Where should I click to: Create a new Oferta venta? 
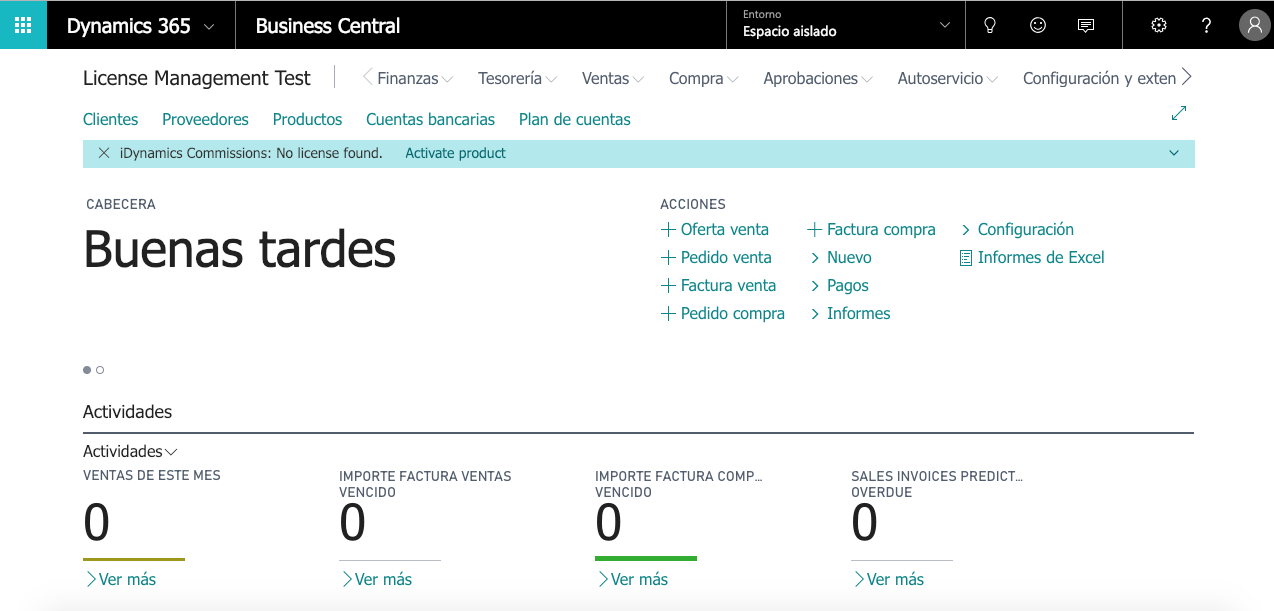click(715, 229)
